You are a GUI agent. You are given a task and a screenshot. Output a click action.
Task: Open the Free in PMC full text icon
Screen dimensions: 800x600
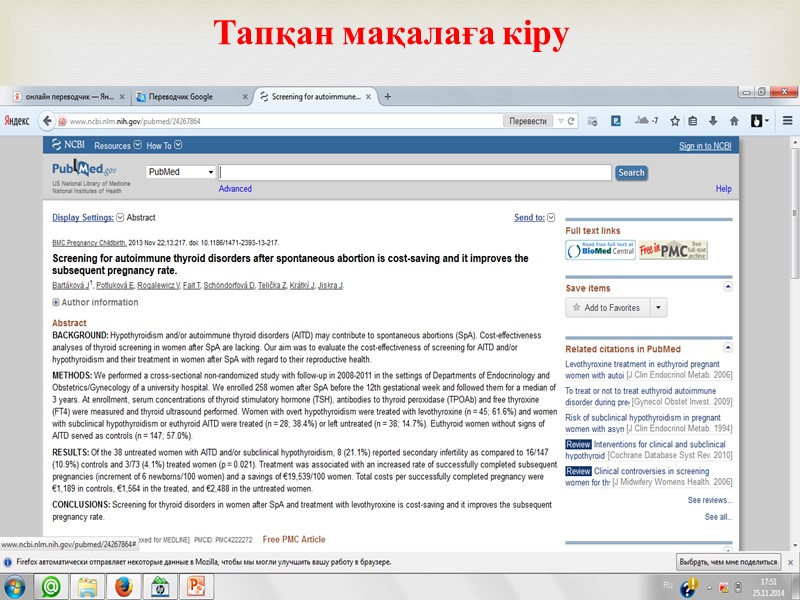(x=672, y=250)
